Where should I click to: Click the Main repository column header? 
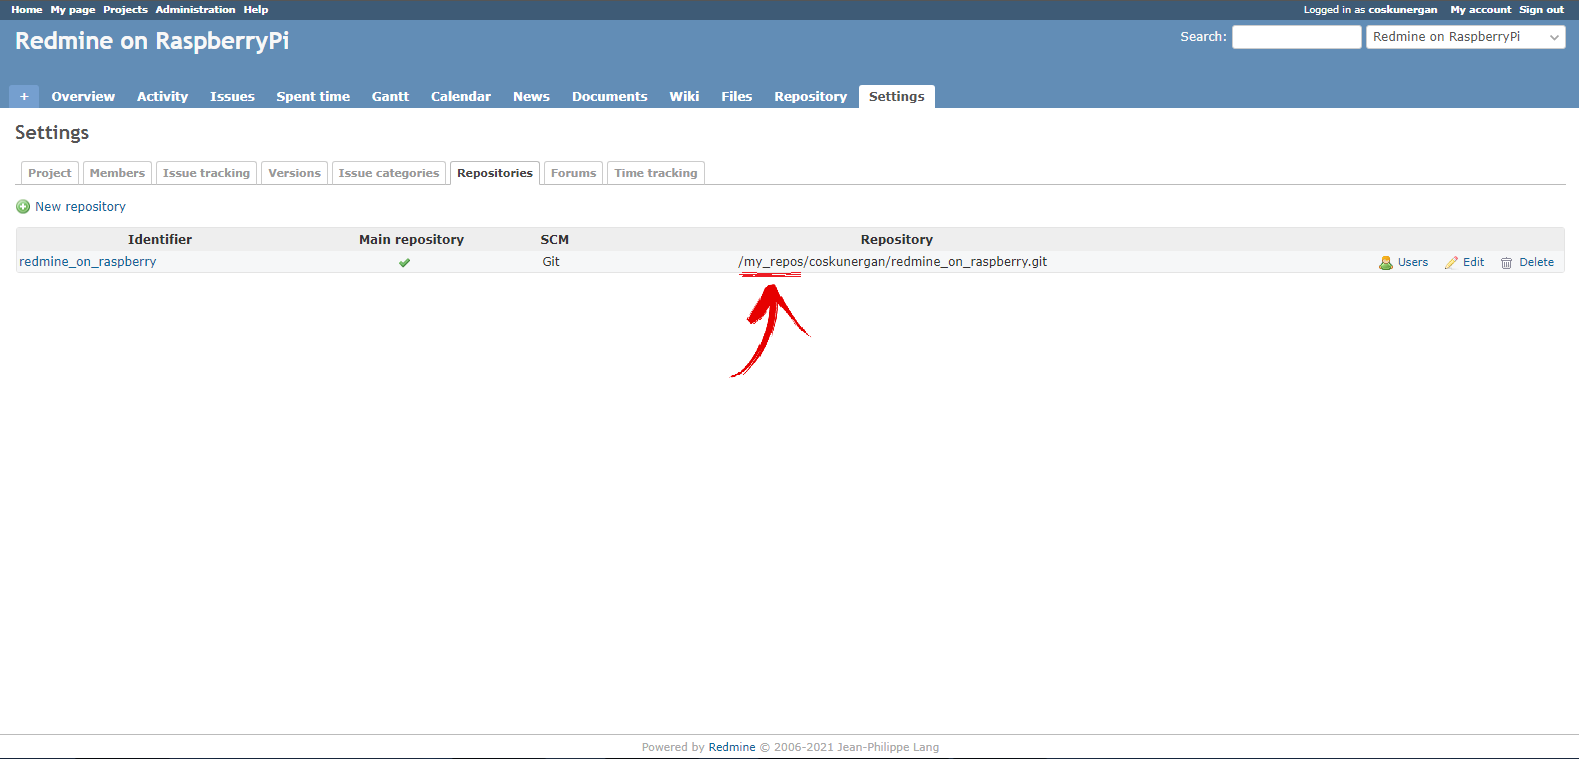[x=411, y=240]
